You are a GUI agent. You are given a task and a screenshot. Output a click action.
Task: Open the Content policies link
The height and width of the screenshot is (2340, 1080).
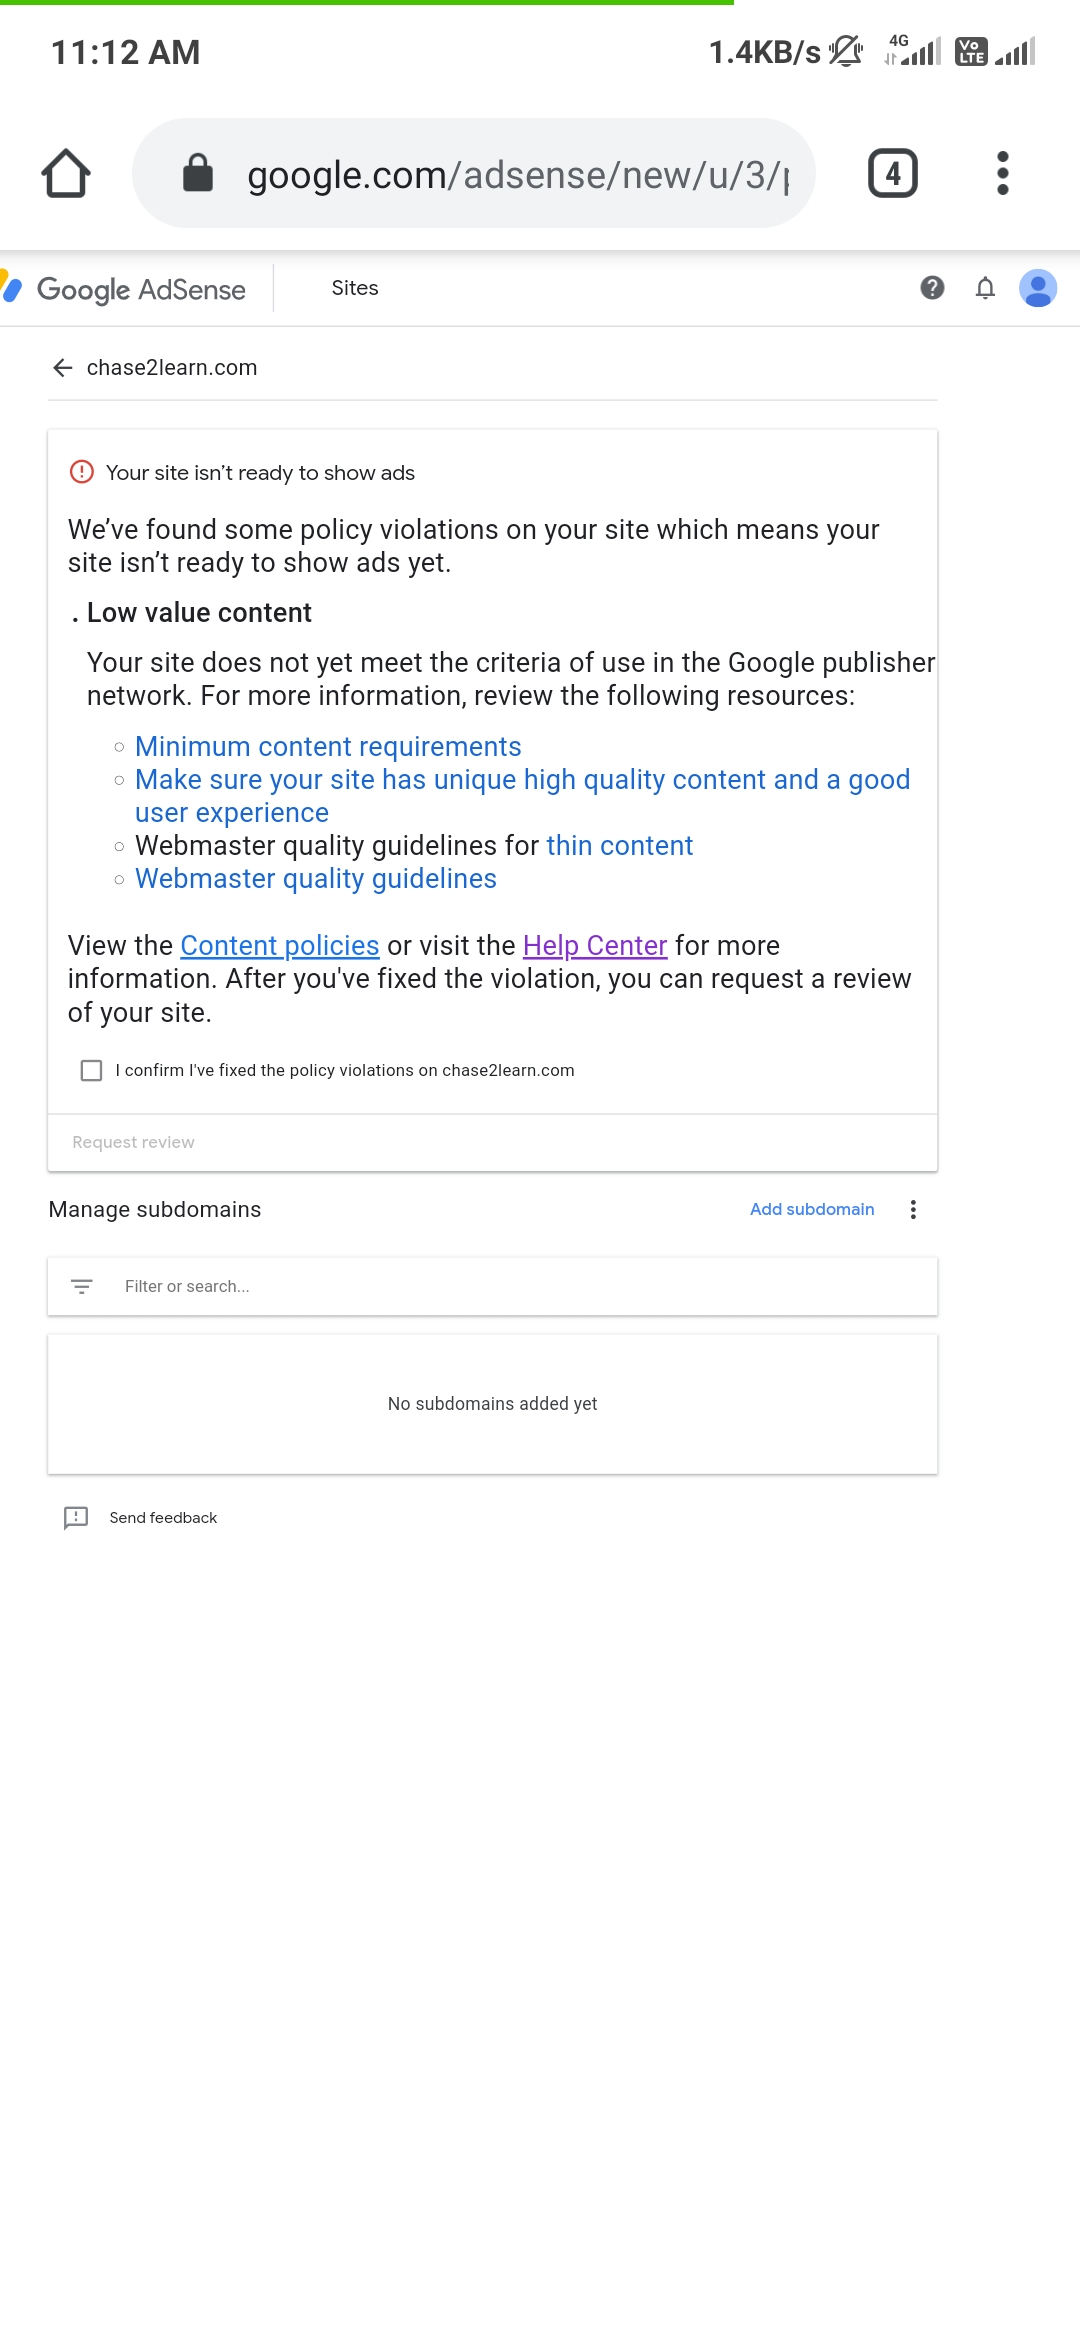280,946
